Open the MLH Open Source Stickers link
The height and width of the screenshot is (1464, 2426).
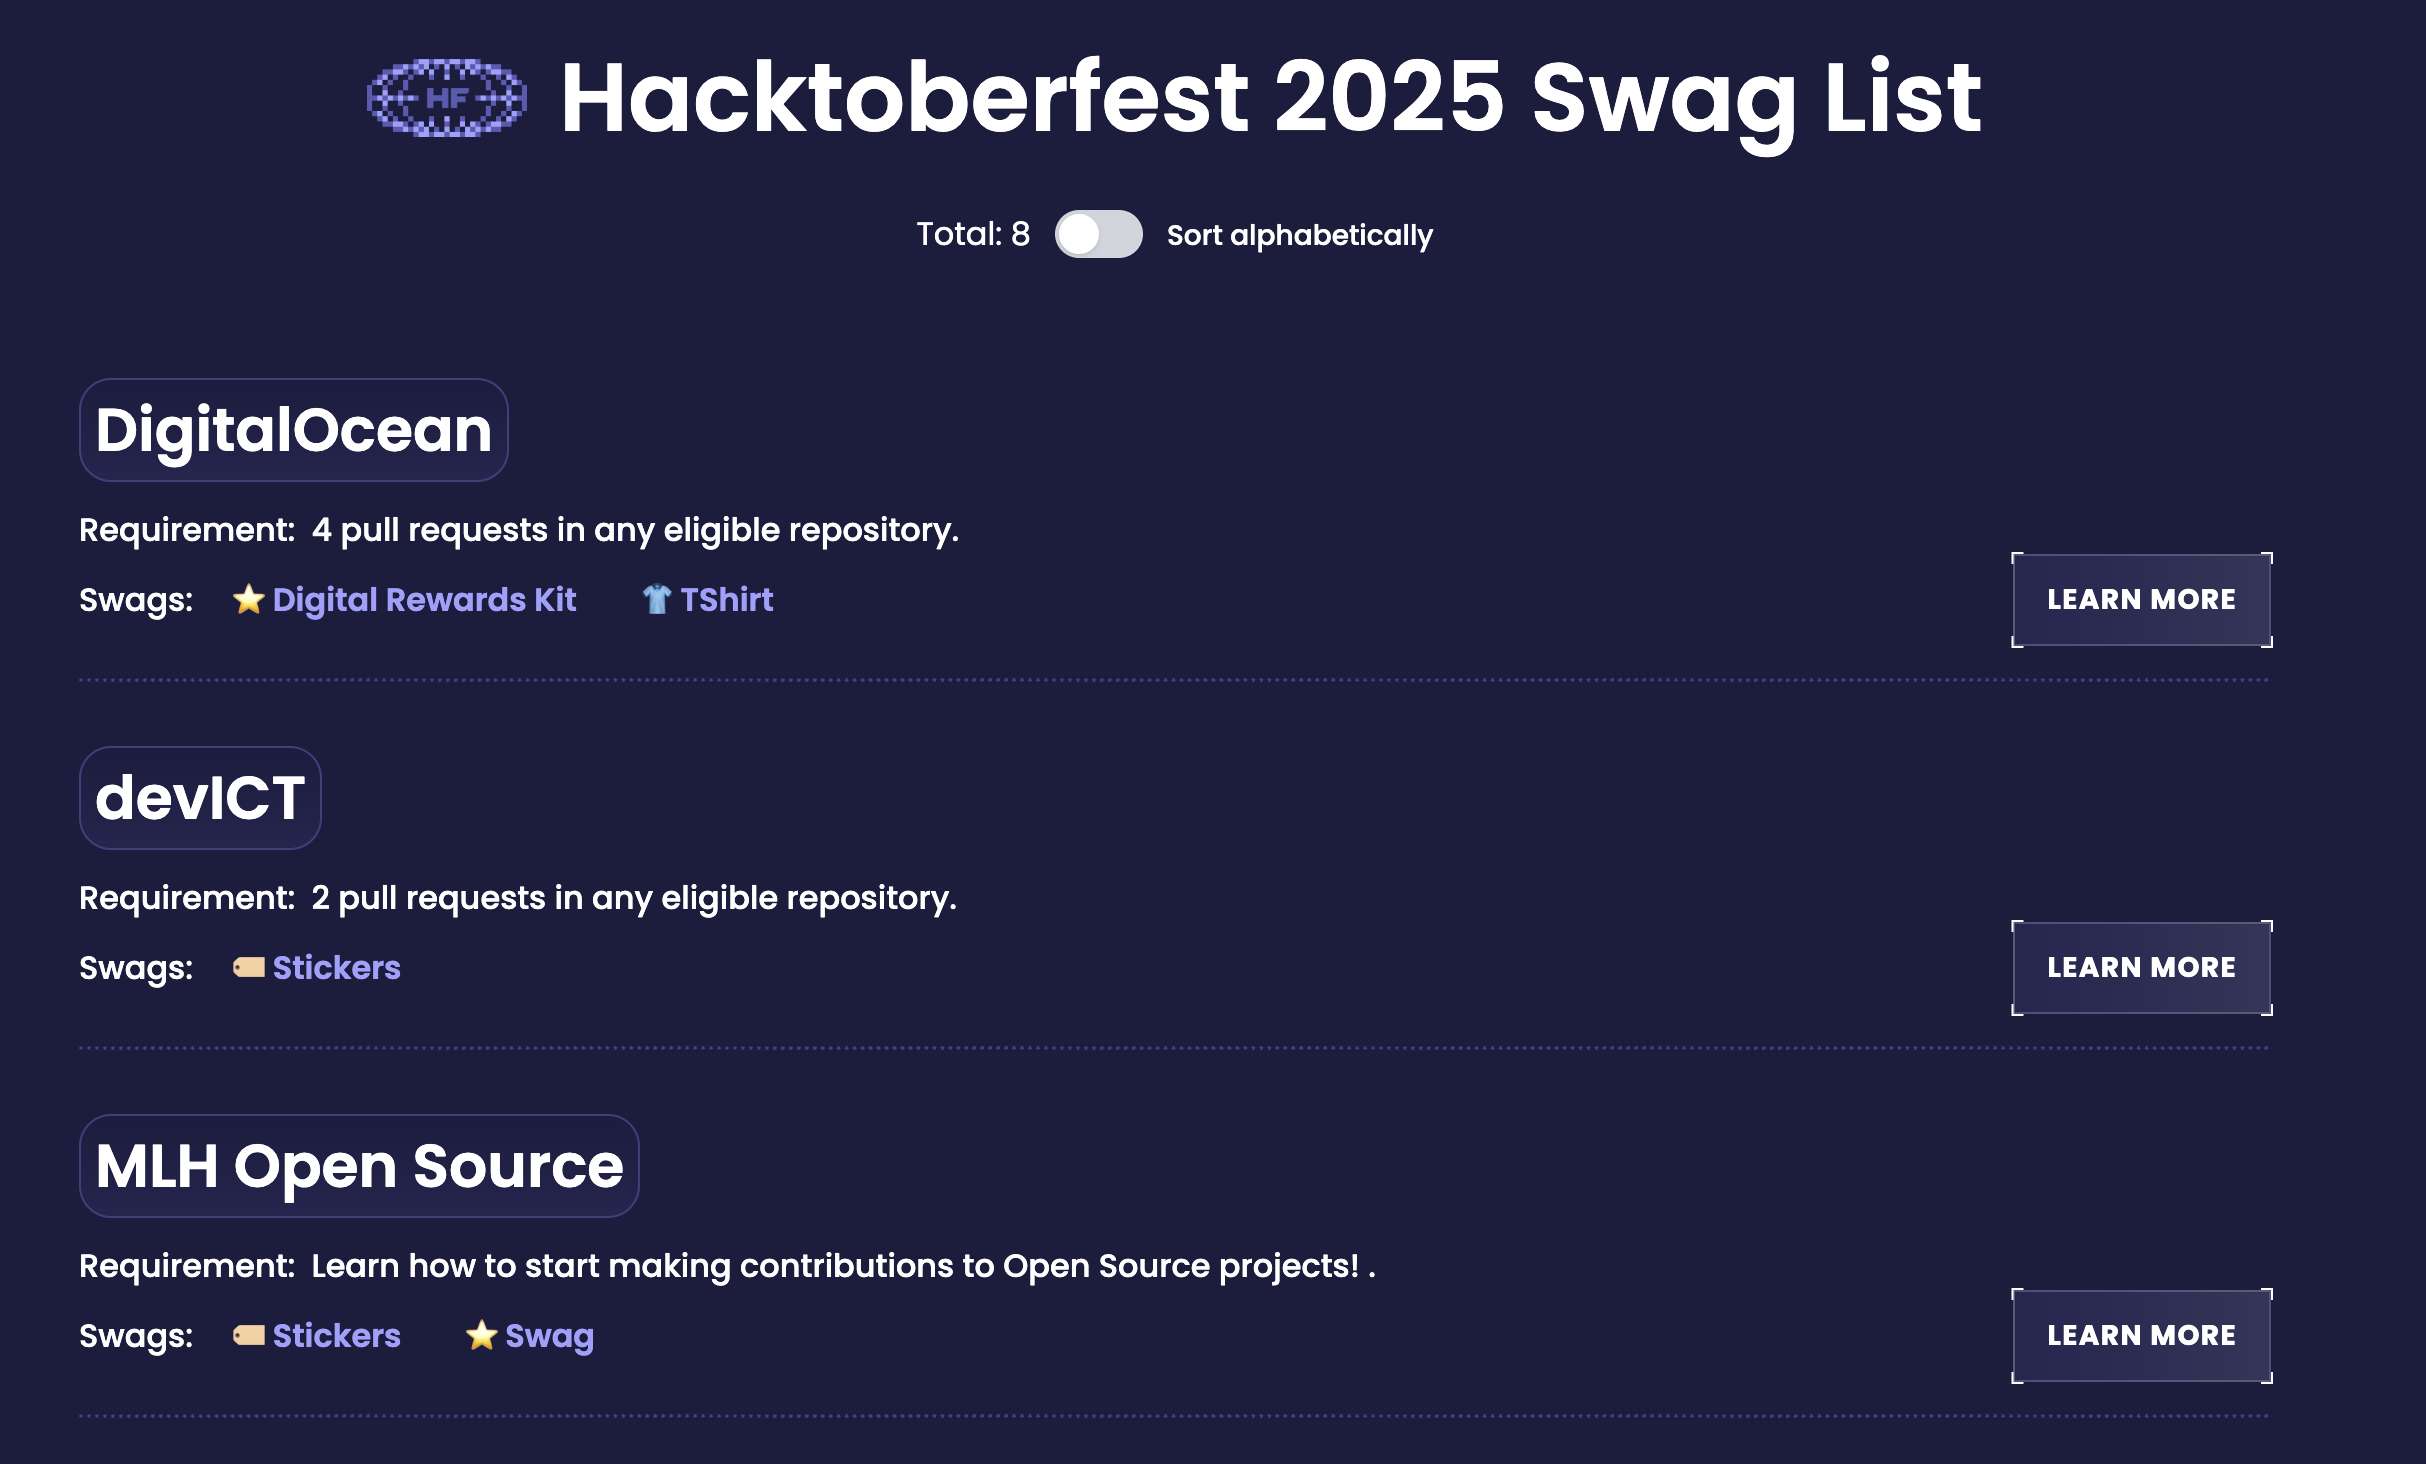336,1336
